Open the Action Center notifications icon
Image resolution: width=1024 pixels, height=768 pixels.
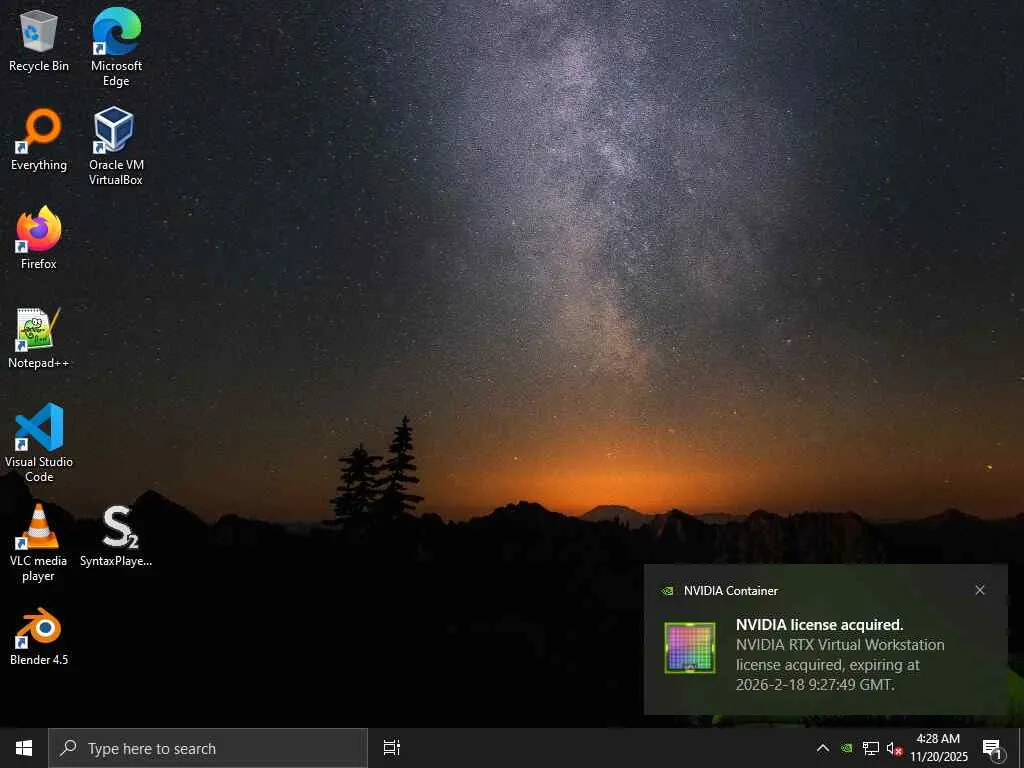(x=992, y=748)
